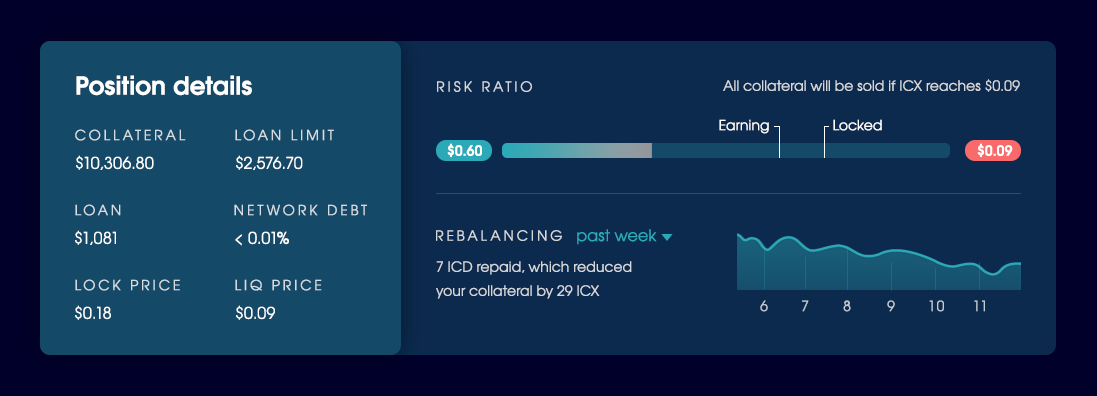The width and height of the screenshot is (1097, 396).
Task: Click the Position details heading
Action: [164, 87]
